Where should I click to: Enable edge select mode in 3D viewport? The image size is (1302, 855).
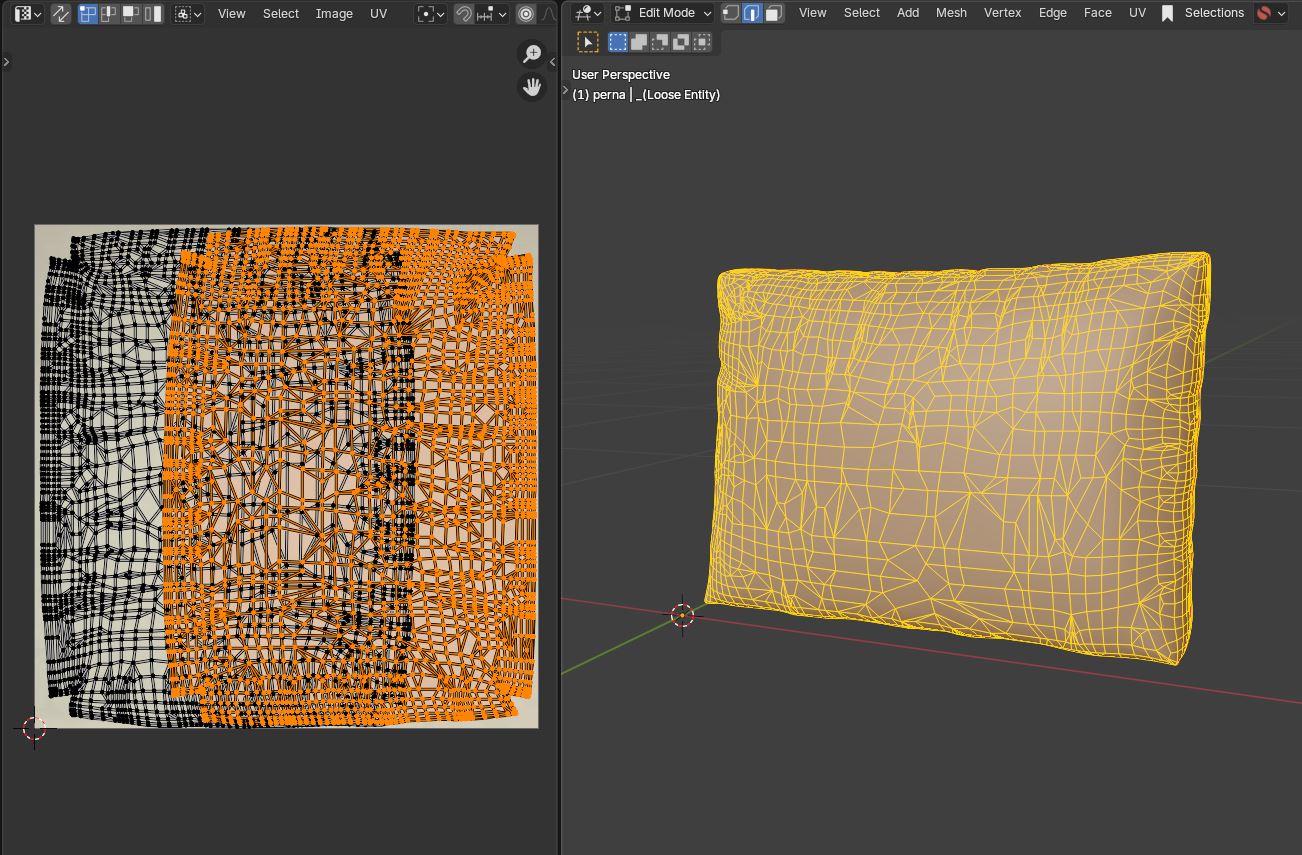(752, 13)
